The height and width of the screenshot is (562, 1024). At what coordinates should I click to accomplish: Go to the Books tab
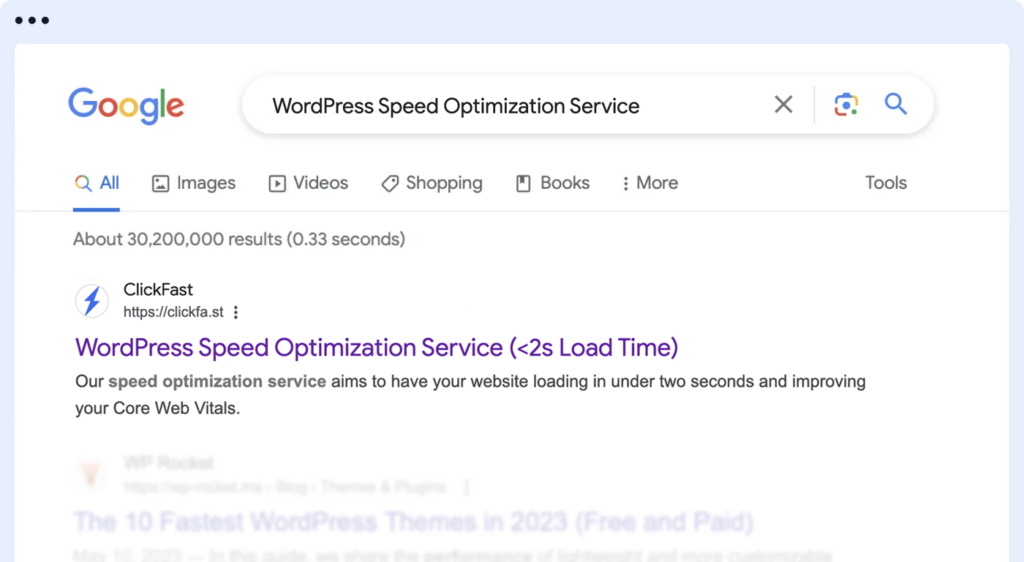(x=552, y=183)
